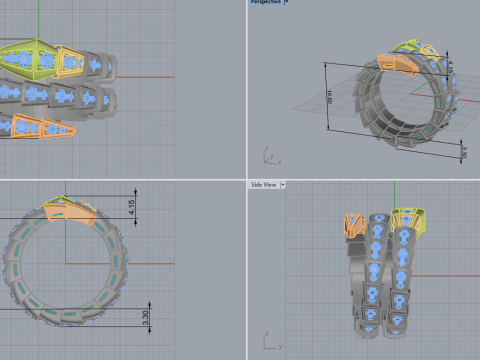The image size is (480, 360).
Task: Select the 16.60 dimension in Perspective viewport
Action: 329,97
